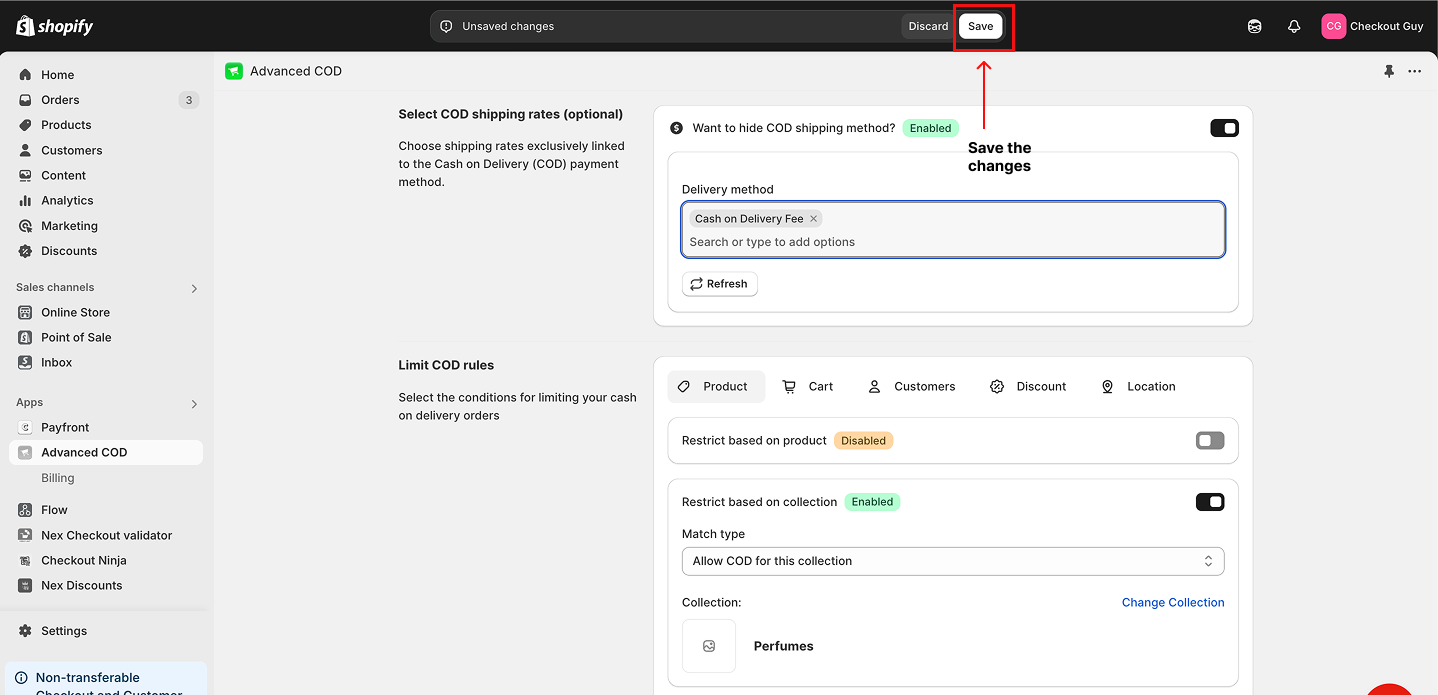
Task: Click the Perfumes collection thumbnail
Action: tap(709, 646)
